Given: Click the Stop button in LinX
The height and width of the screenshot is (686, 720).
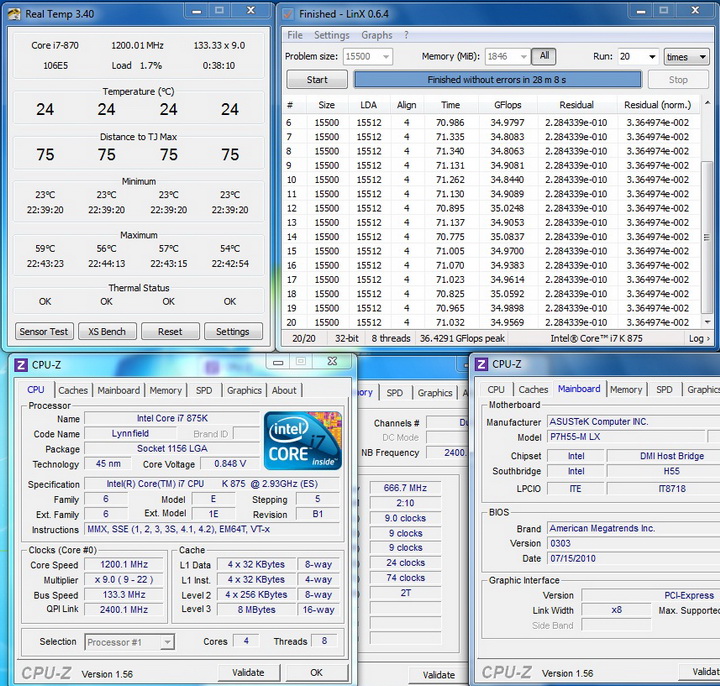Looking at the screenshot, I should (x=678, y=79).
